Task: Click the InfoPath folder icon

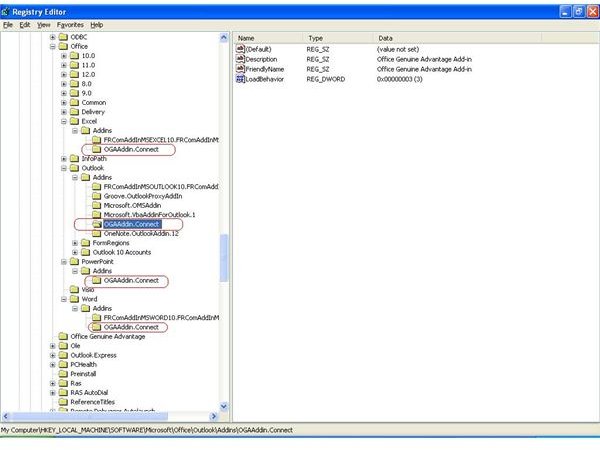Action: (74, 158)
